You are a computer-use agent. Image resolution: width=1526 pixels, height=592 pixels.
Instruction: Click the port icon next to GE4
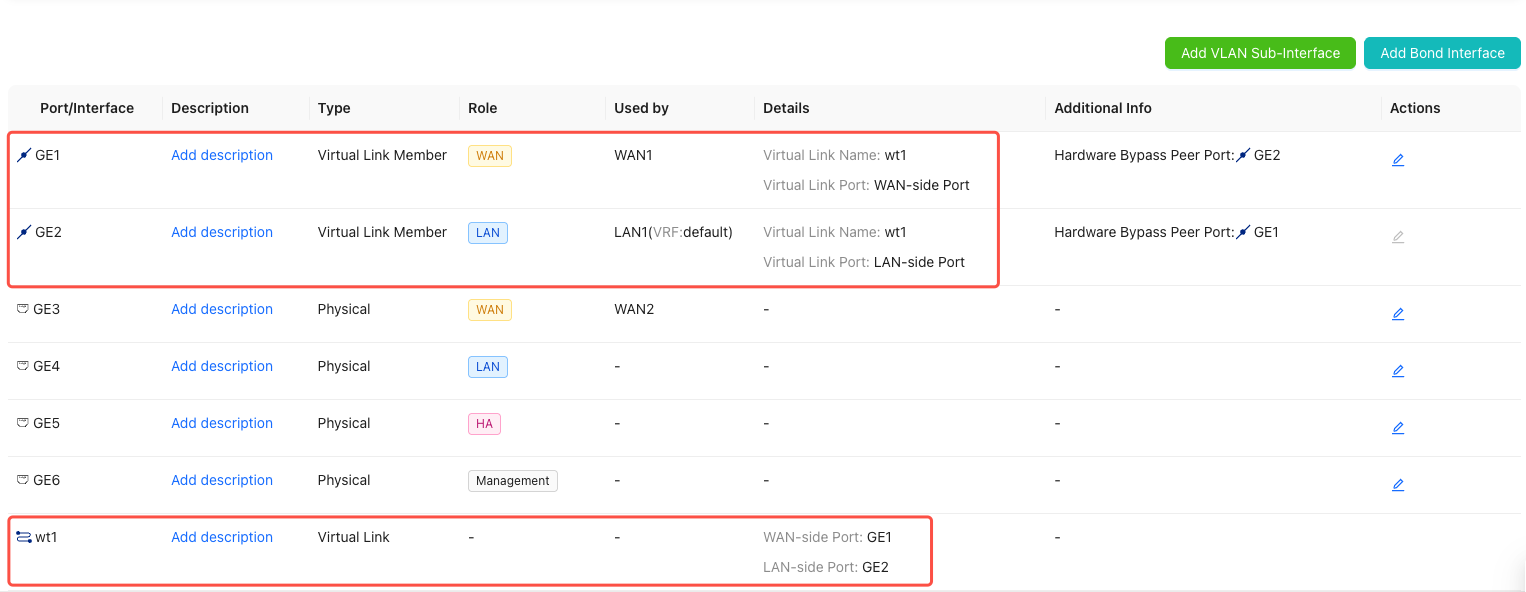click(23, 366)
